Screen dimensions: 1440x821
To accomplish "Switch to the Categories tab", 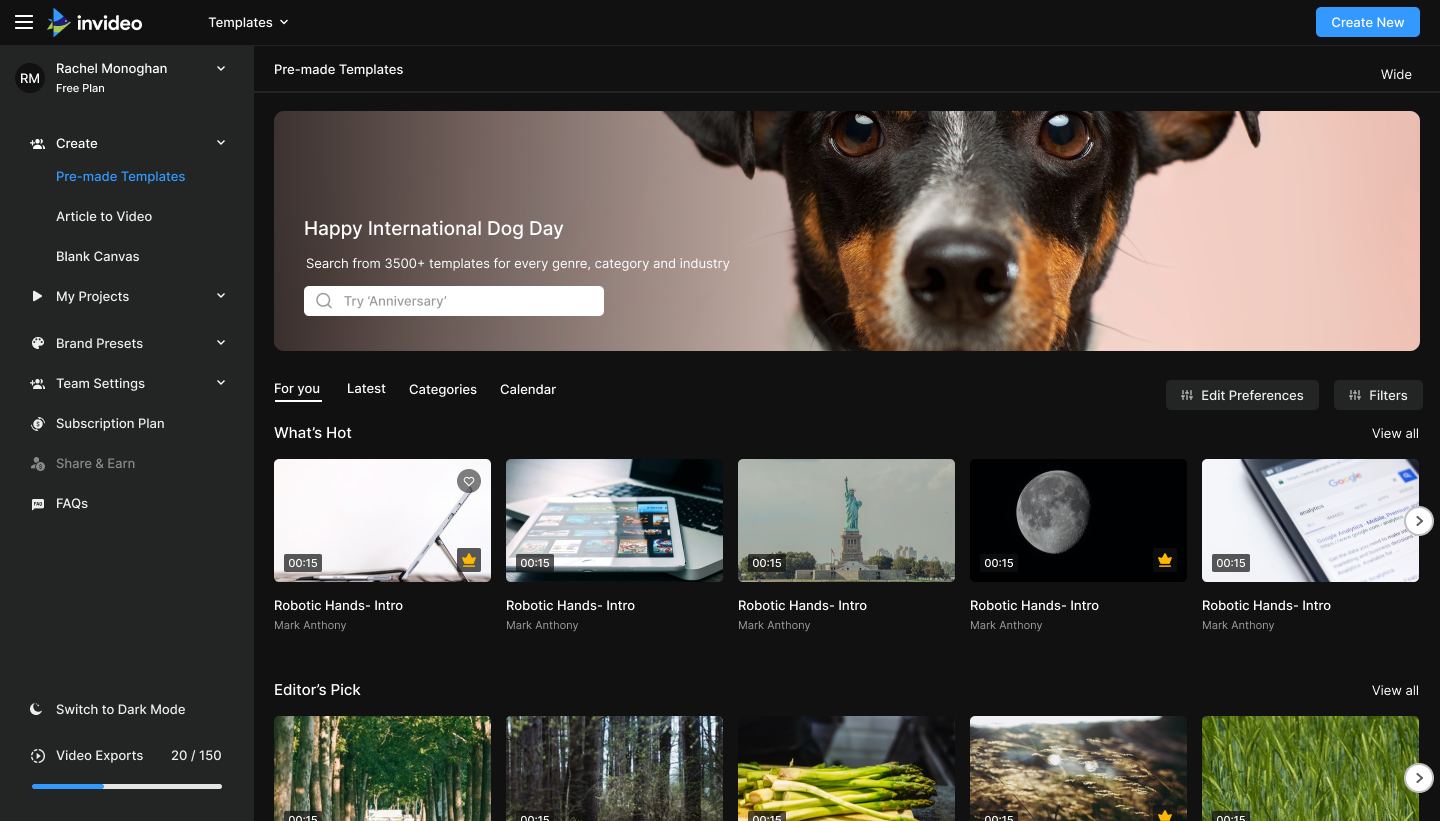I will (x=442, y=389).
